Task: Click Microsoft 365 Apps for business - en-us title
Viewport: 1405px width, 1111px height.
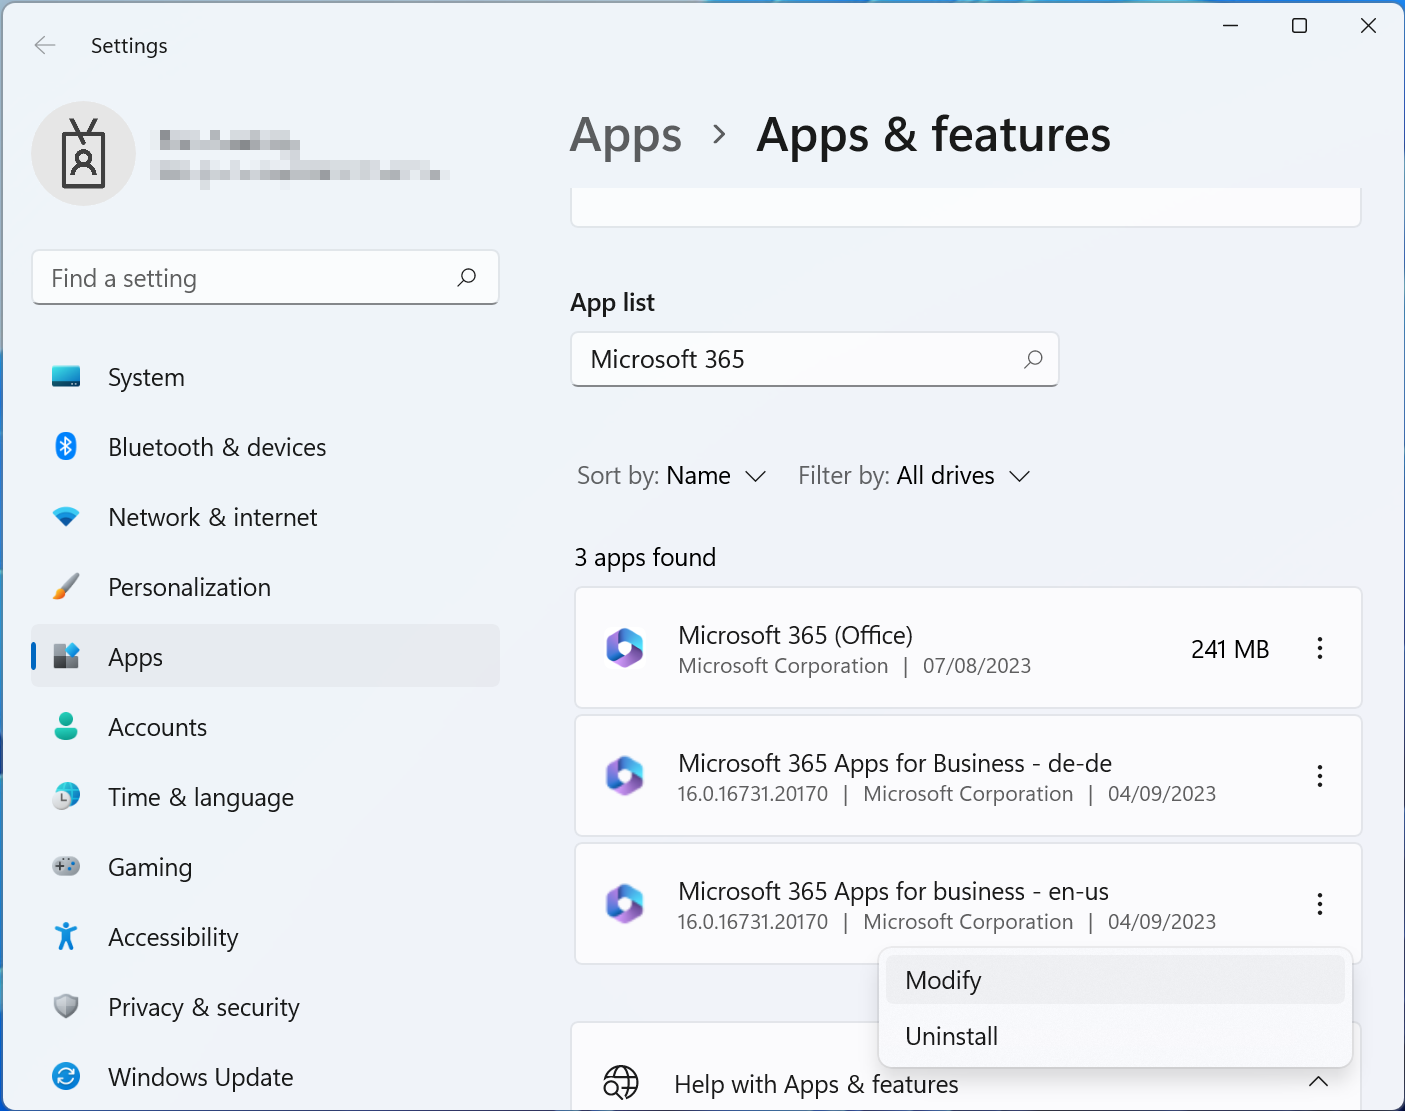Action: (893, 891)
